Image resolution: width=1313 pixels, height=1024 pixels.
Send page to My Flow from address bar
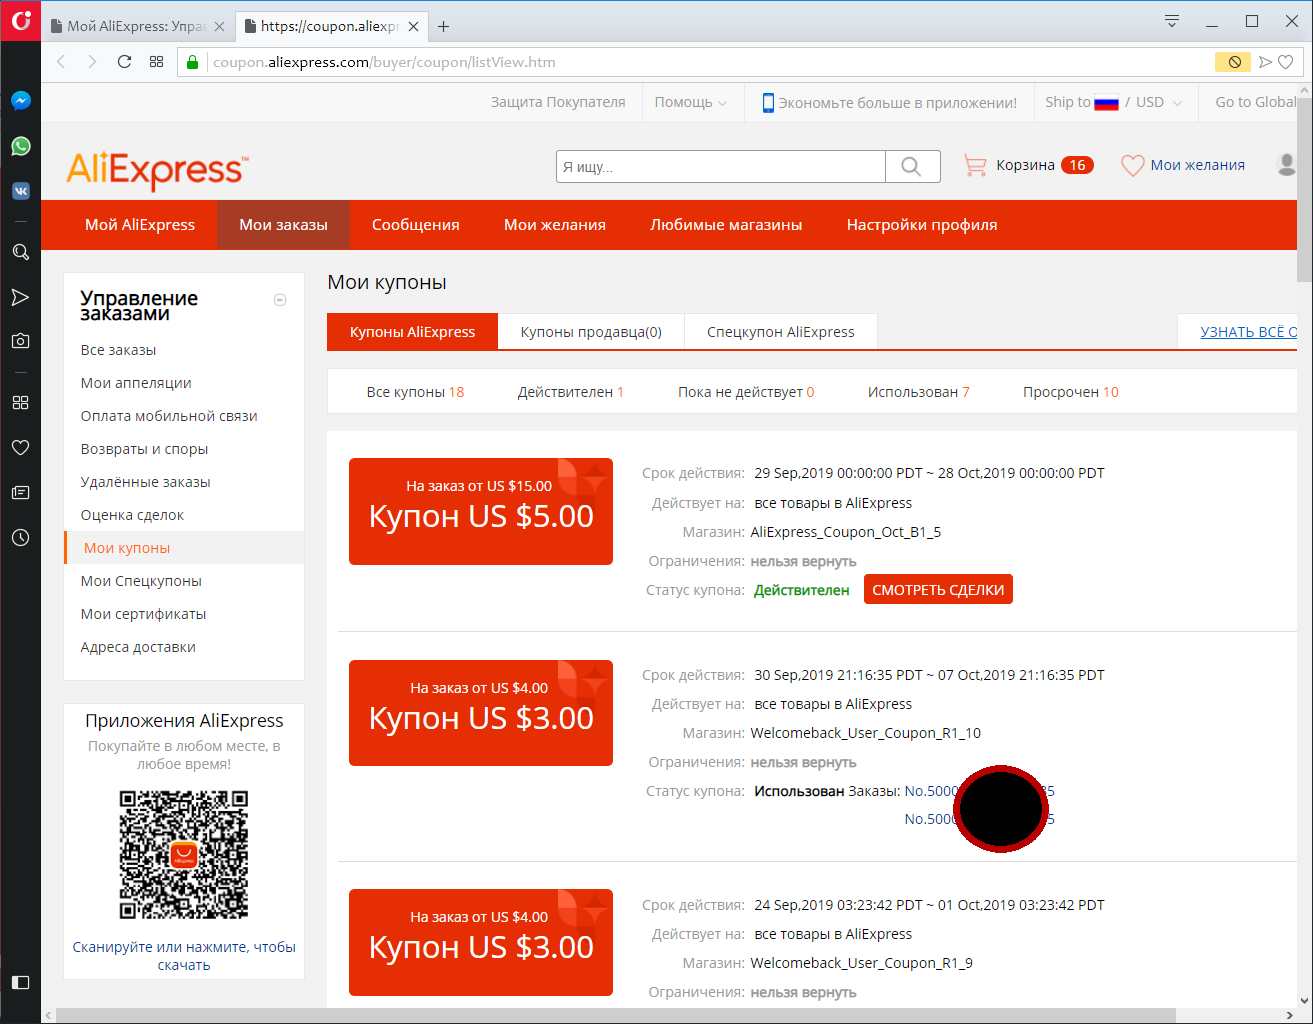pos(1265,62)
